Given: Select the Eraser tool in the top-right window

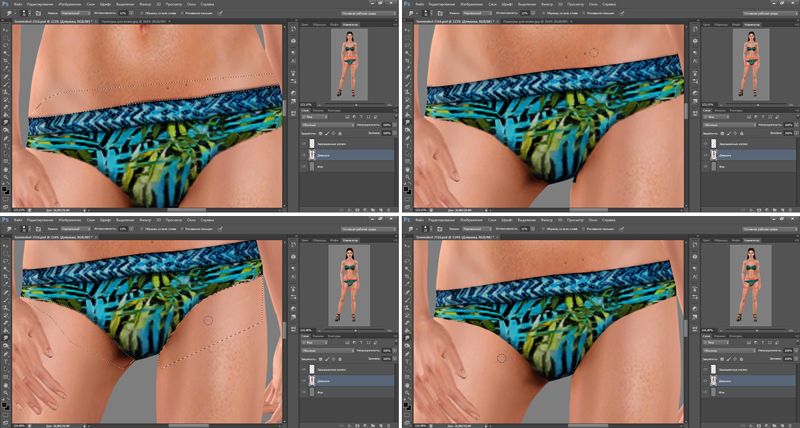Looking at the screenshot, I should (x=408, y=107).
